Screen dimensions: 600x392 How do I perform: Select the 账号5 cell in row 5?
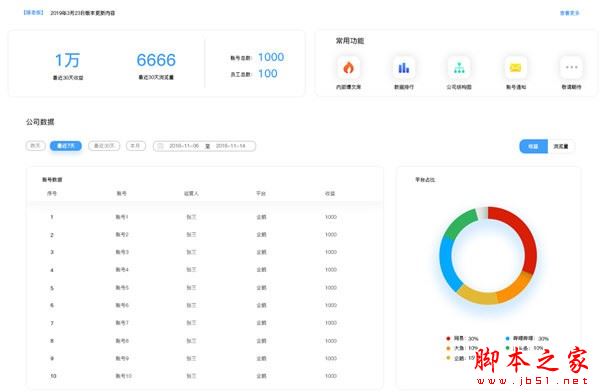pyautogui.click(x=122, y=288)
